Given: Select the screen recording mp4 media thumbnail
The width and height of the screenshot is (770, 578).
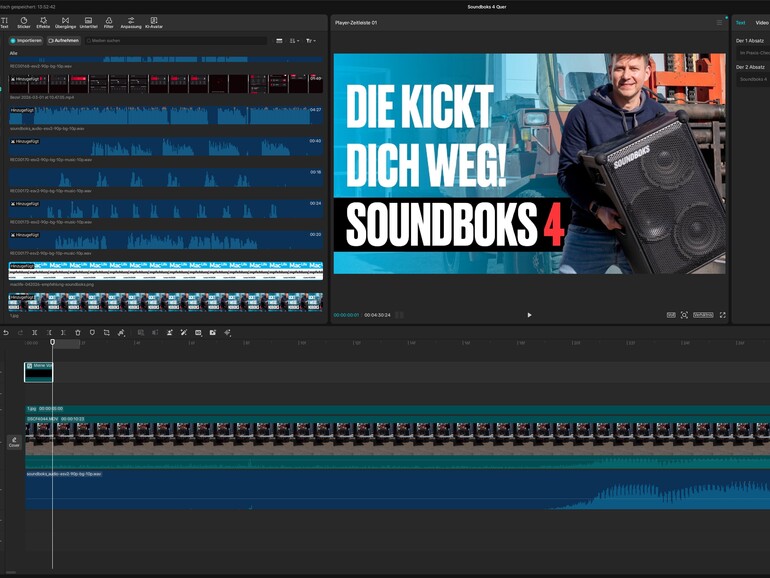Looking at the screenshot, I should coord(166,84).
